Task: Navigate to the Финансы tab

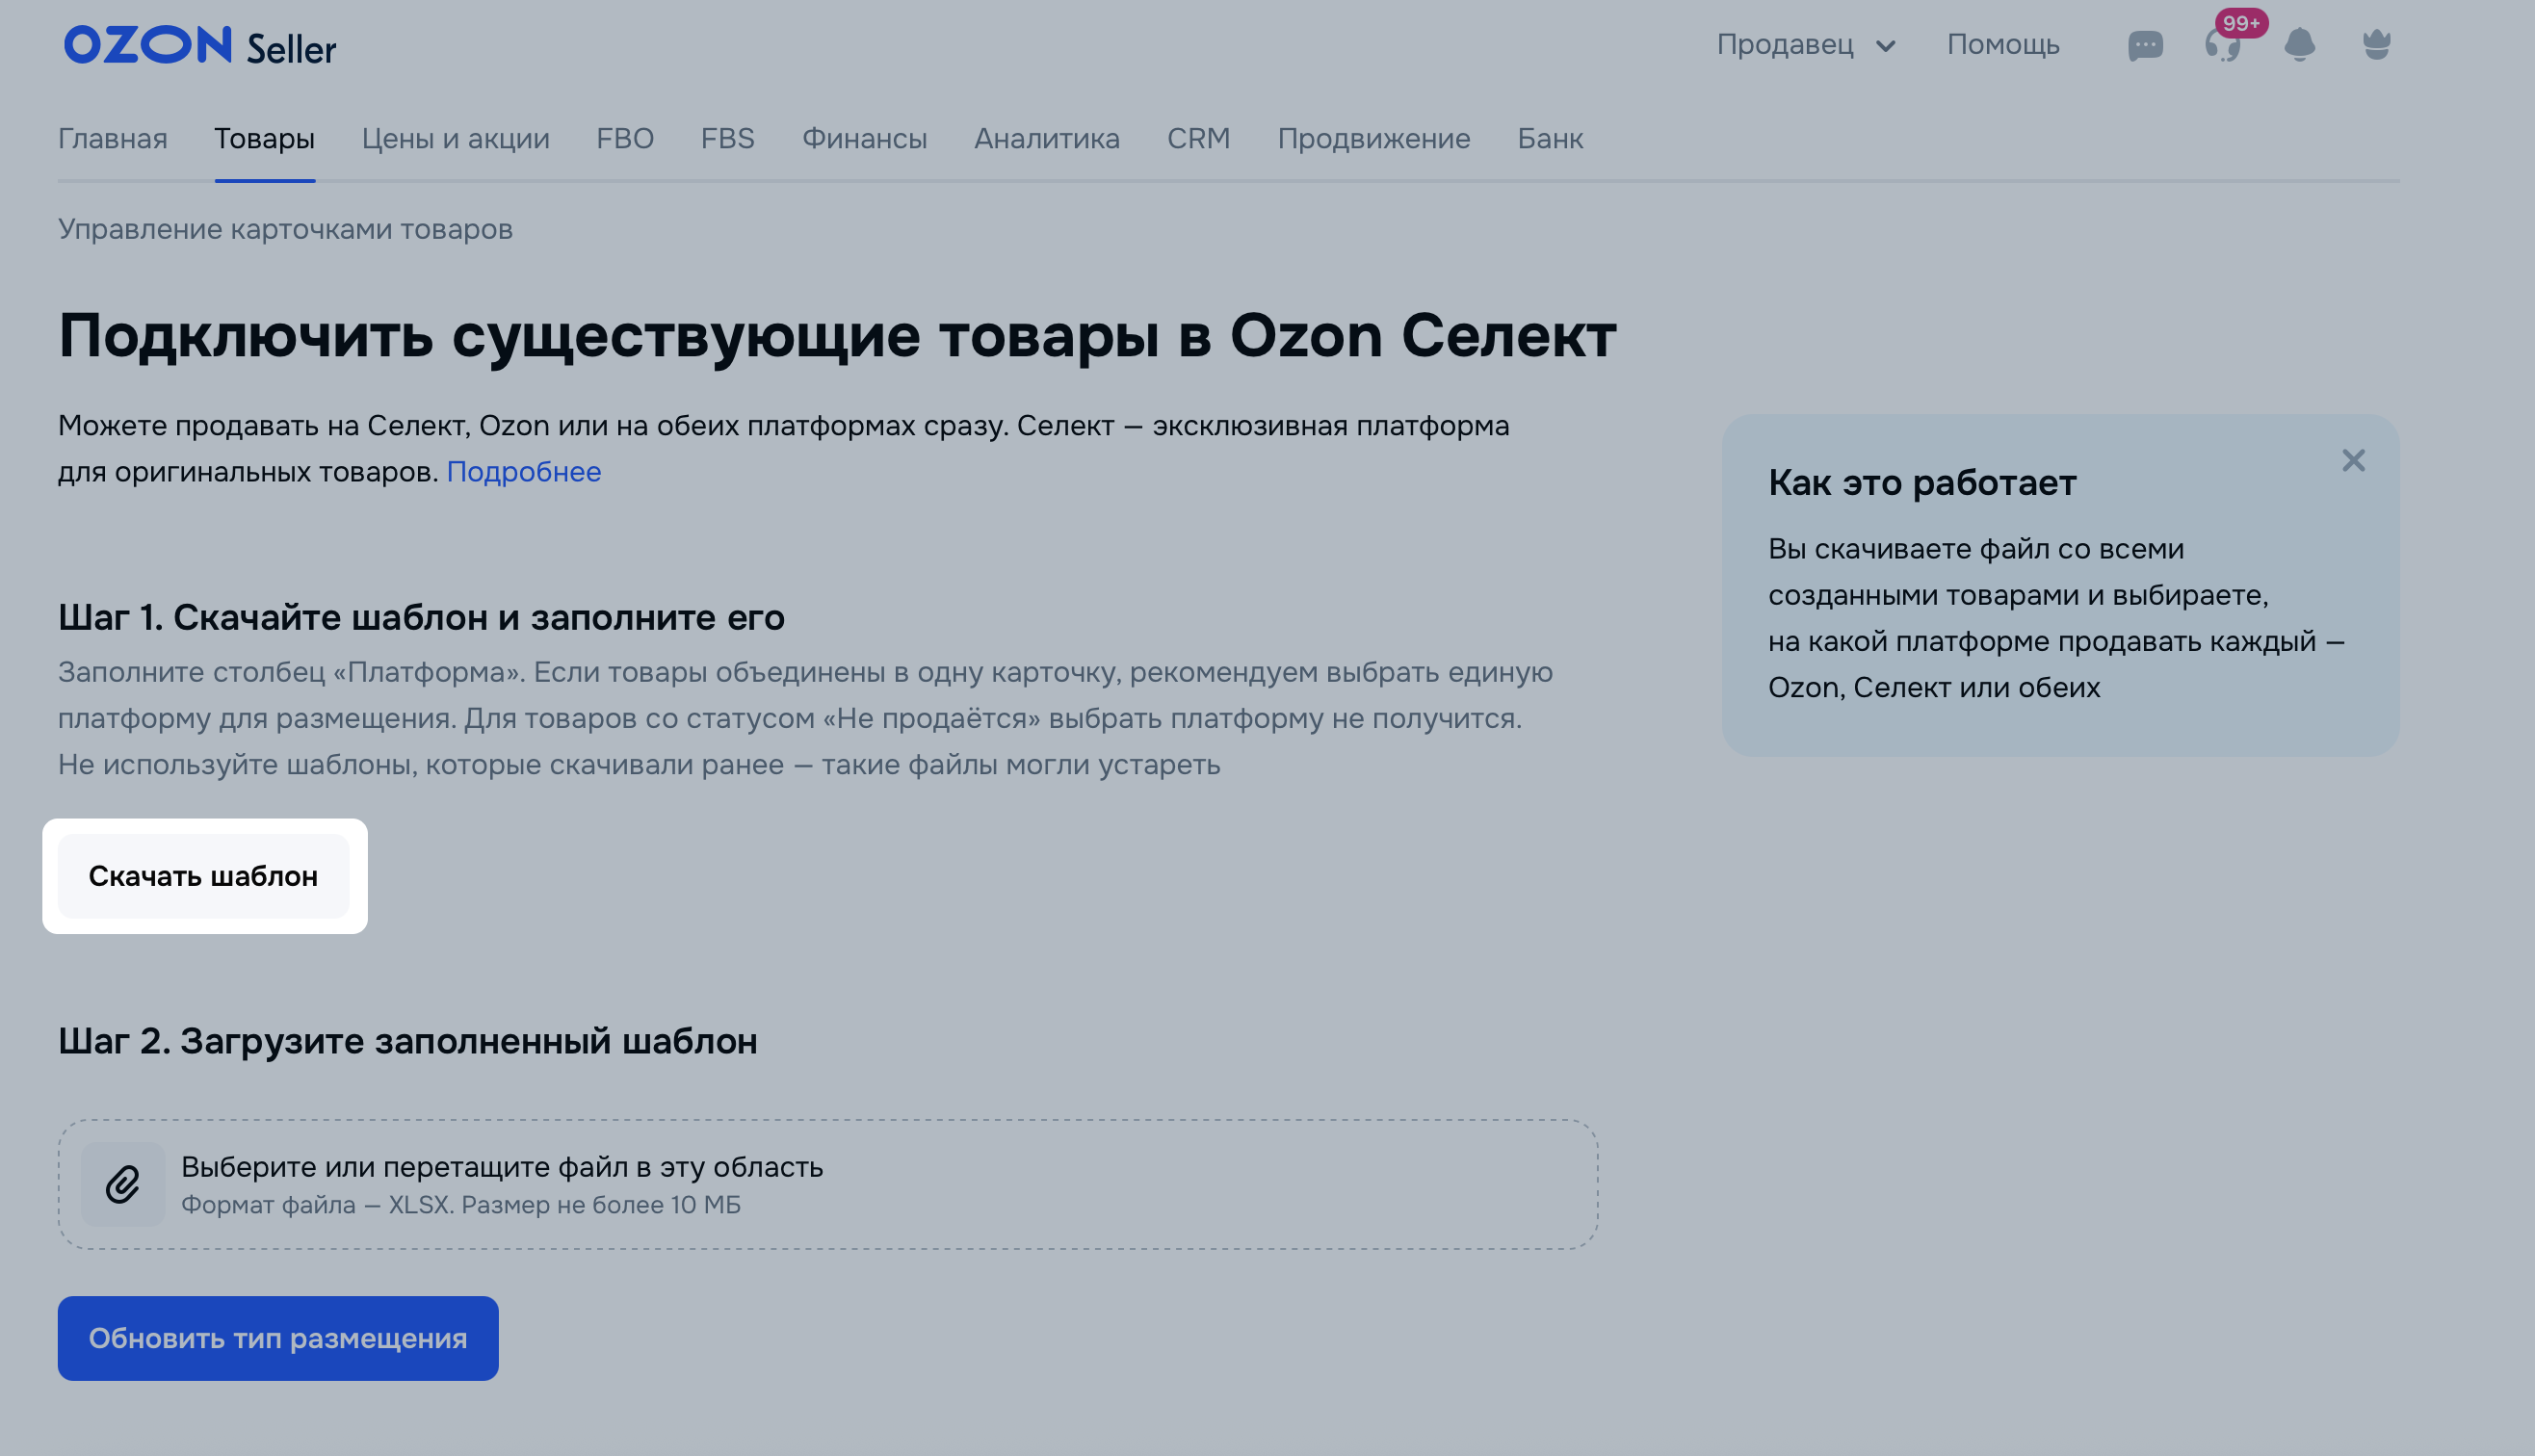Action: [x=864, y=138]
